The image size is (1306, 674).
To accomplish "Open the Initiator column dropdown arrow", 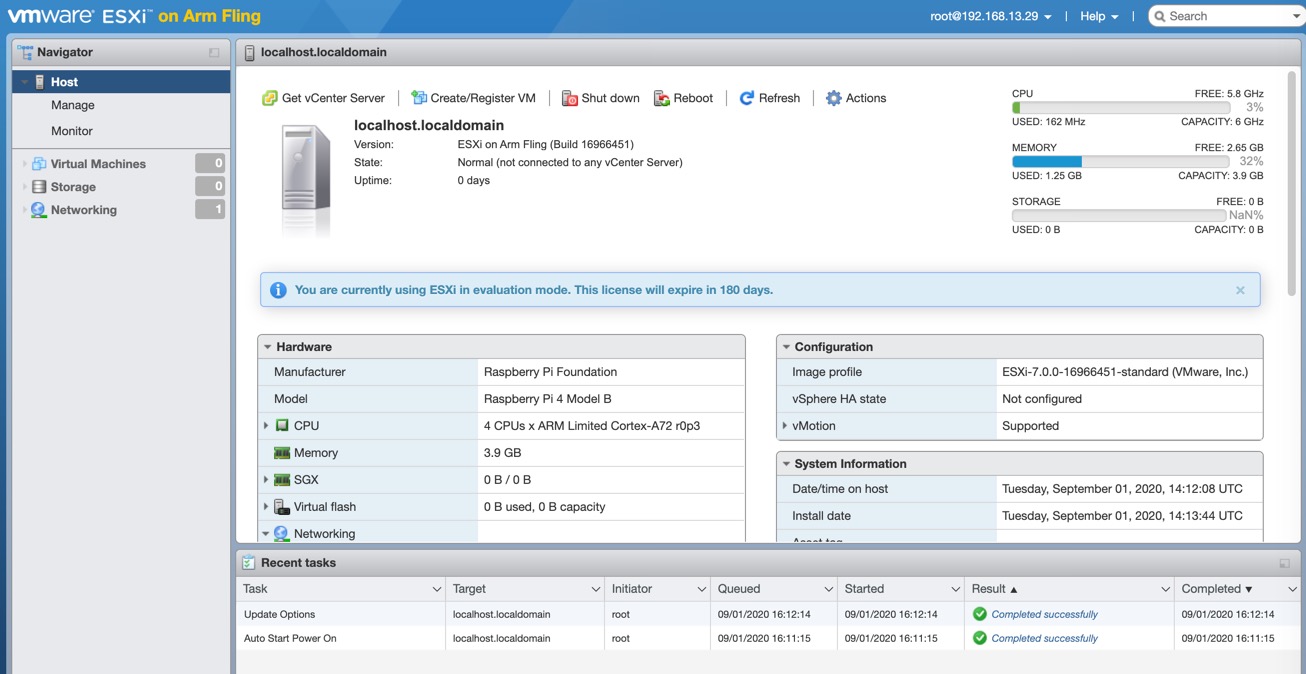I will pos(701,589).
